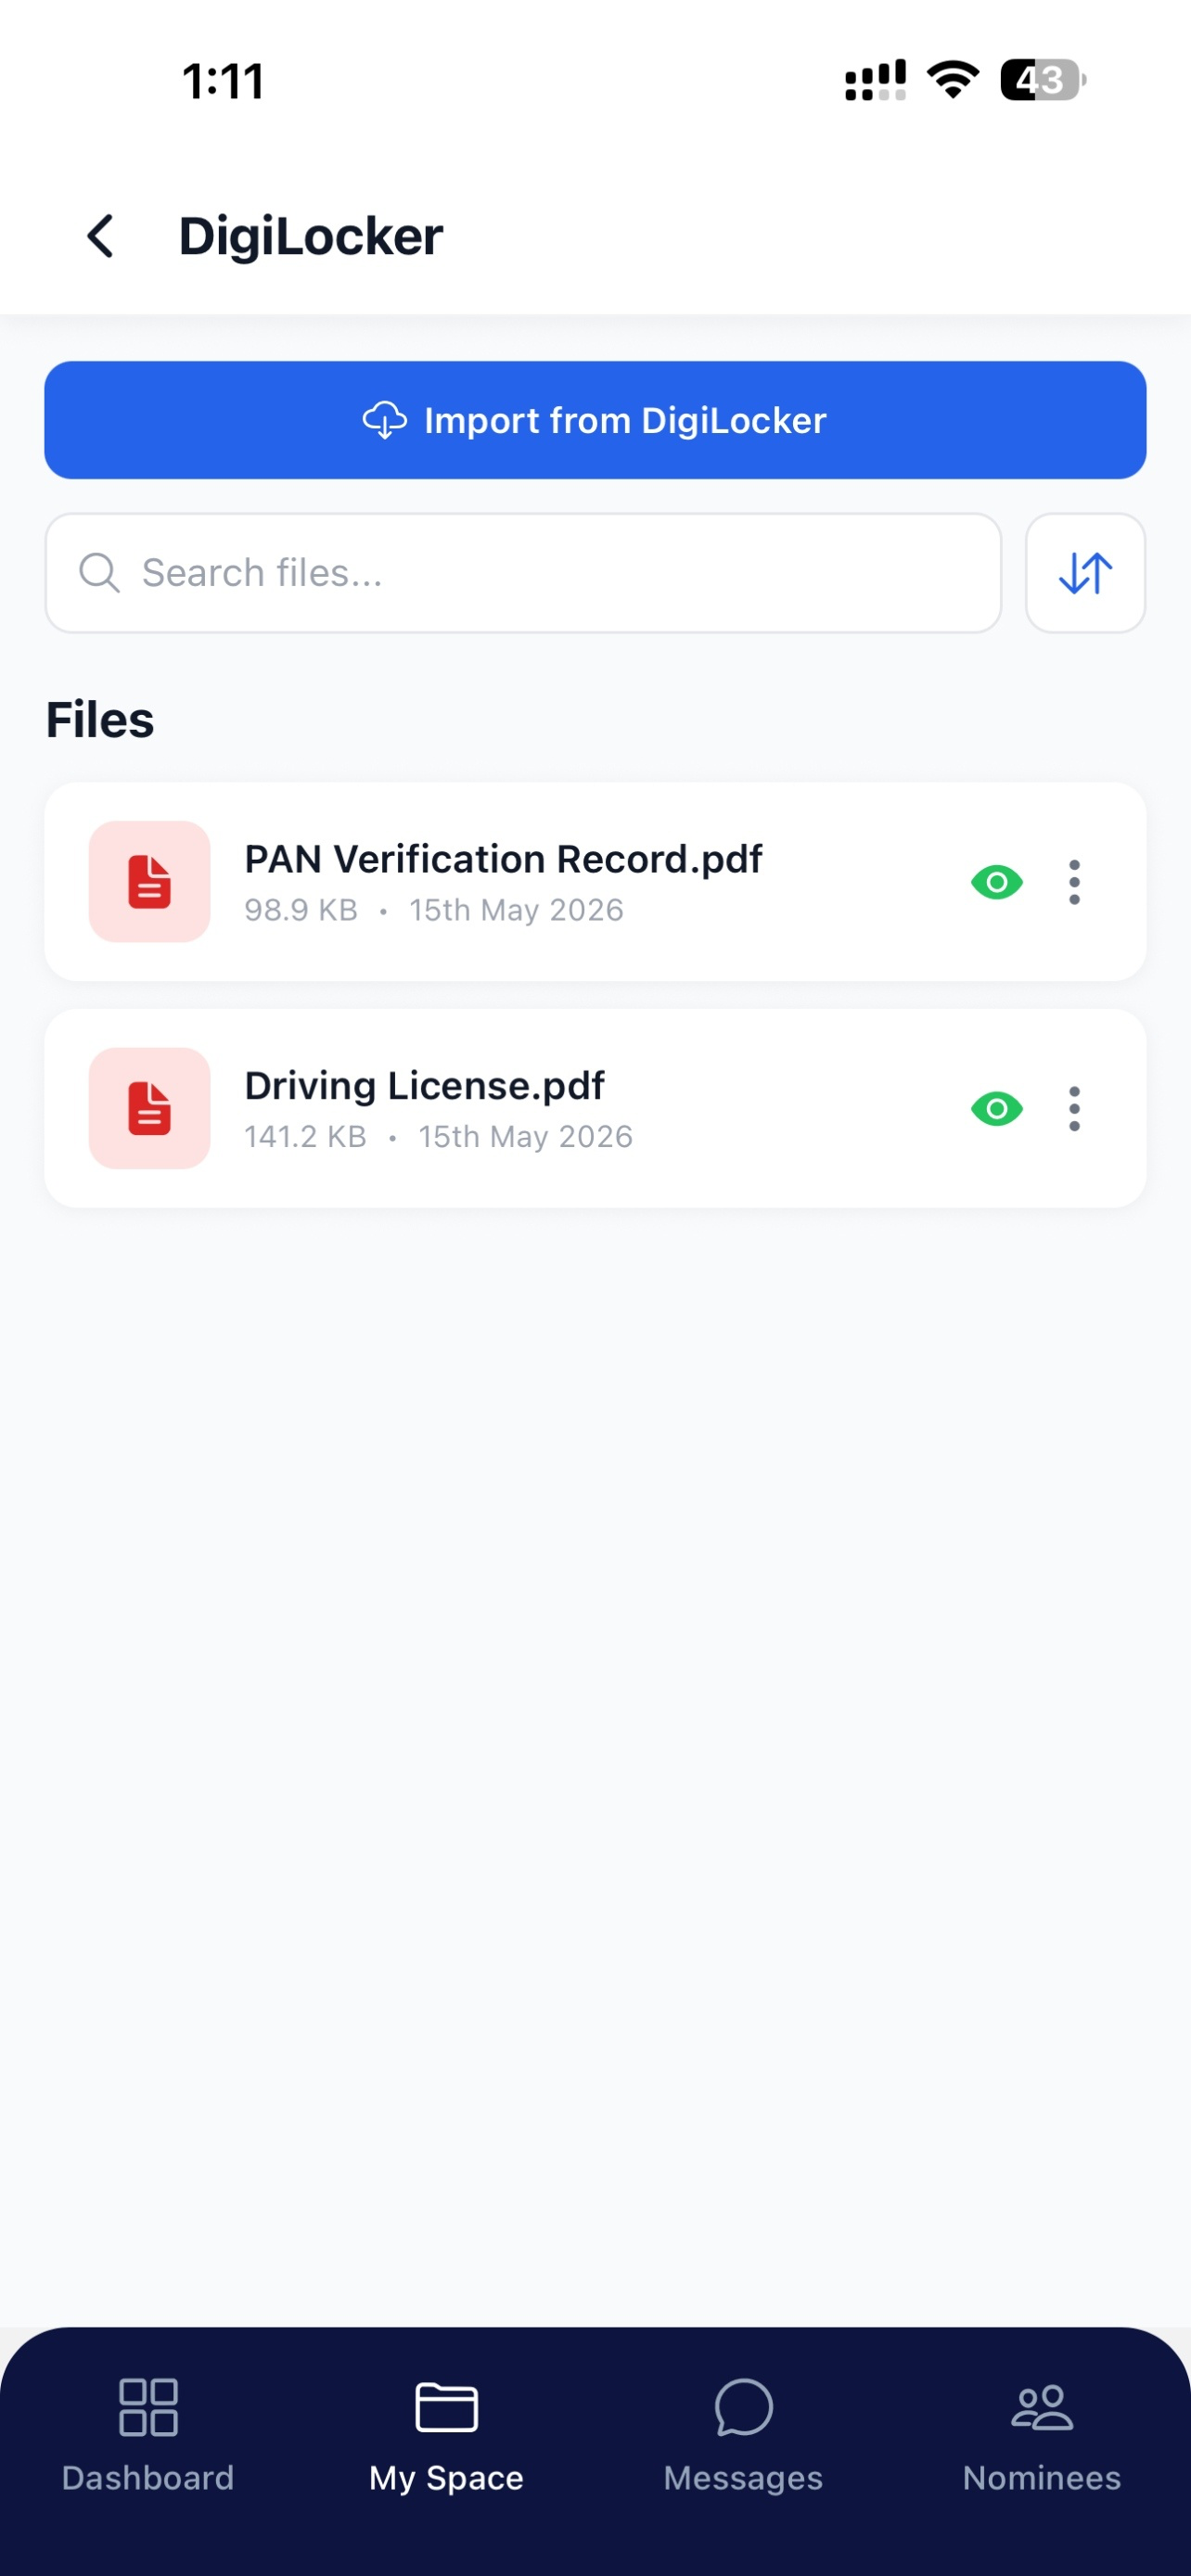Open more options for PAN Verification Record.pdf
The height and width of the screenshot is (2576, 1191).
tap(1074, 882)
